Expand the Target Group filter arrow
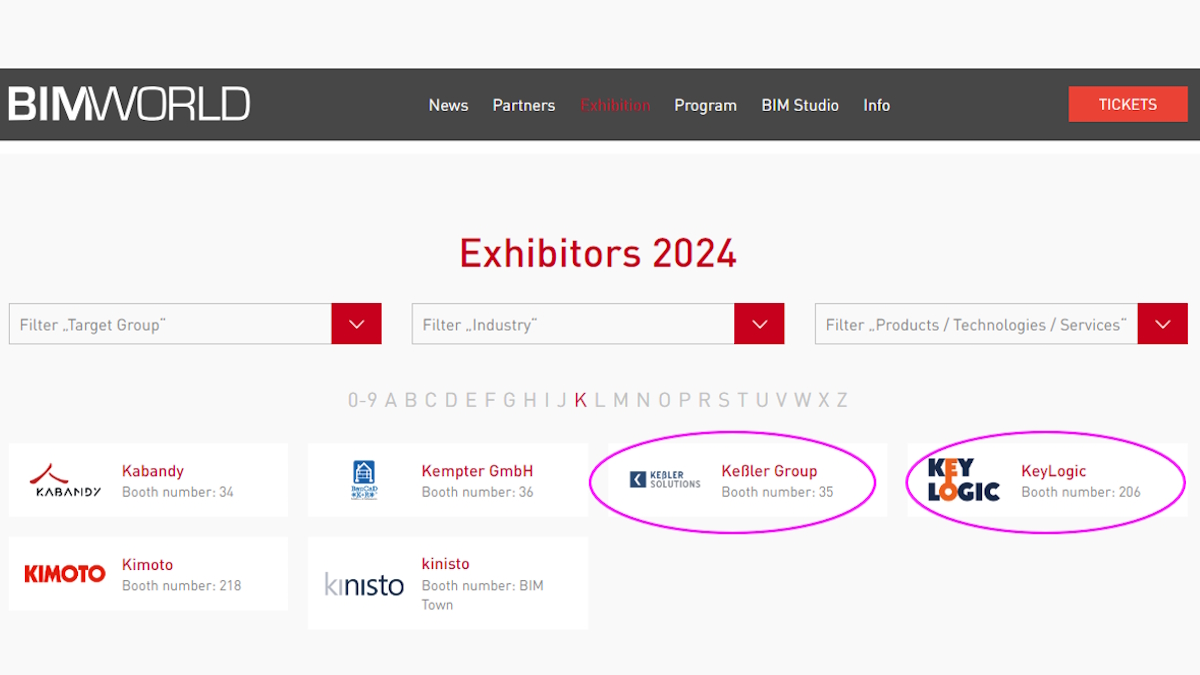Screen dimensions: 1200x675 click(356, 324)
